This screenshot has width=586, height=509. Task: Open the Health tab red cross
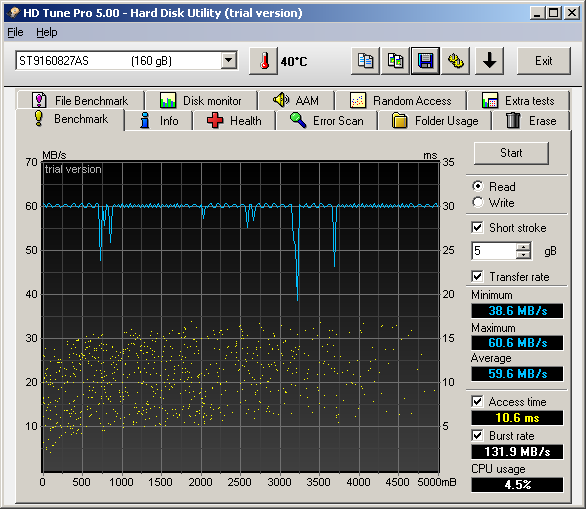(x=234, y=121)
